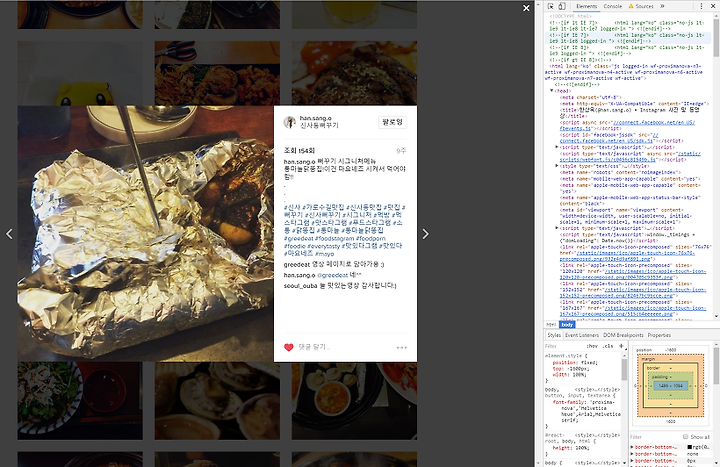Screen dimensions: 720x467
Task: Click the position fixed style value
Action: pos(589,363)
